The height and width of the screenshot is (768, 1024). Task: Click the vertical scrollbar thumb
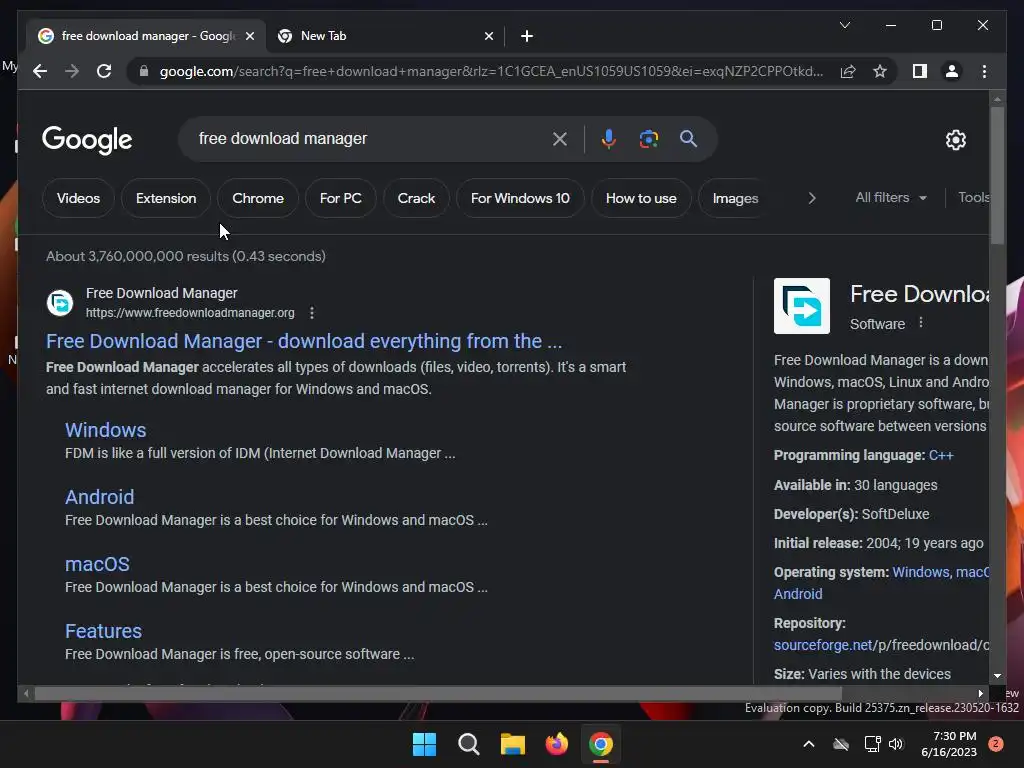(997, 175)
